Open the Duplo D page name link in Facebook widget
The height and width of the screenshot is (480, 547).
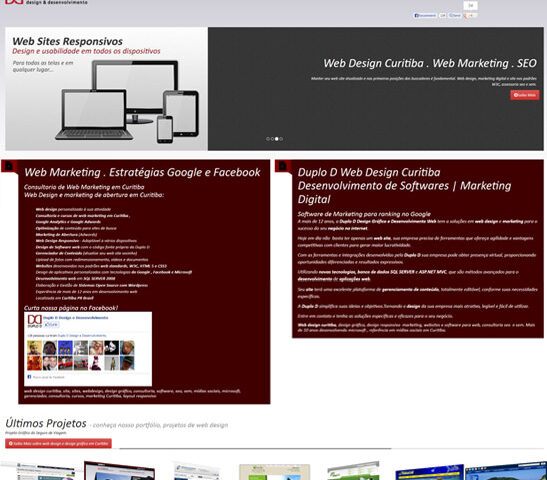click(76, 317)
